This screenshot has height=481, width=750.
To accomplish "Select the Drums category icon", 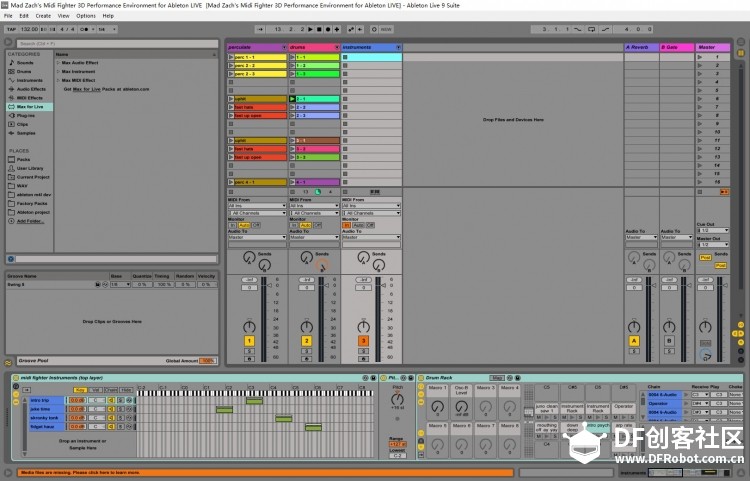I will (x=12, y=71).
